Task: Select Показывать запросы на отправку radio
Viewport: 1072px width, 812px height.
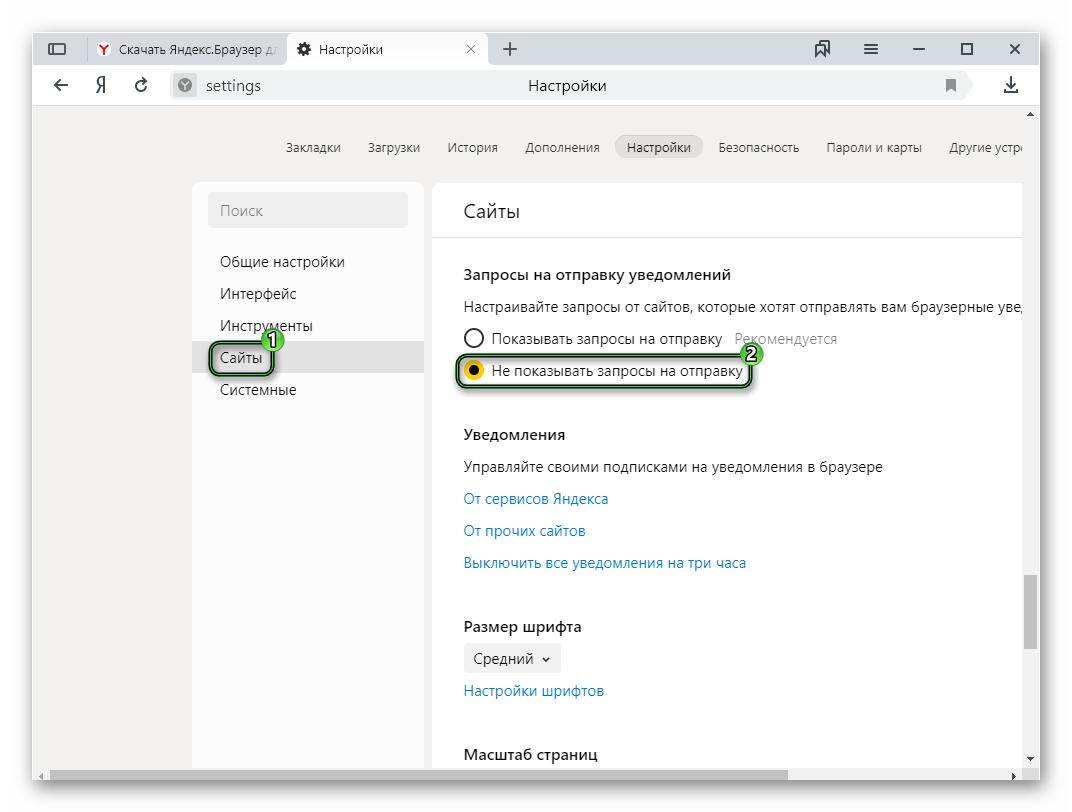Action: 474,338
